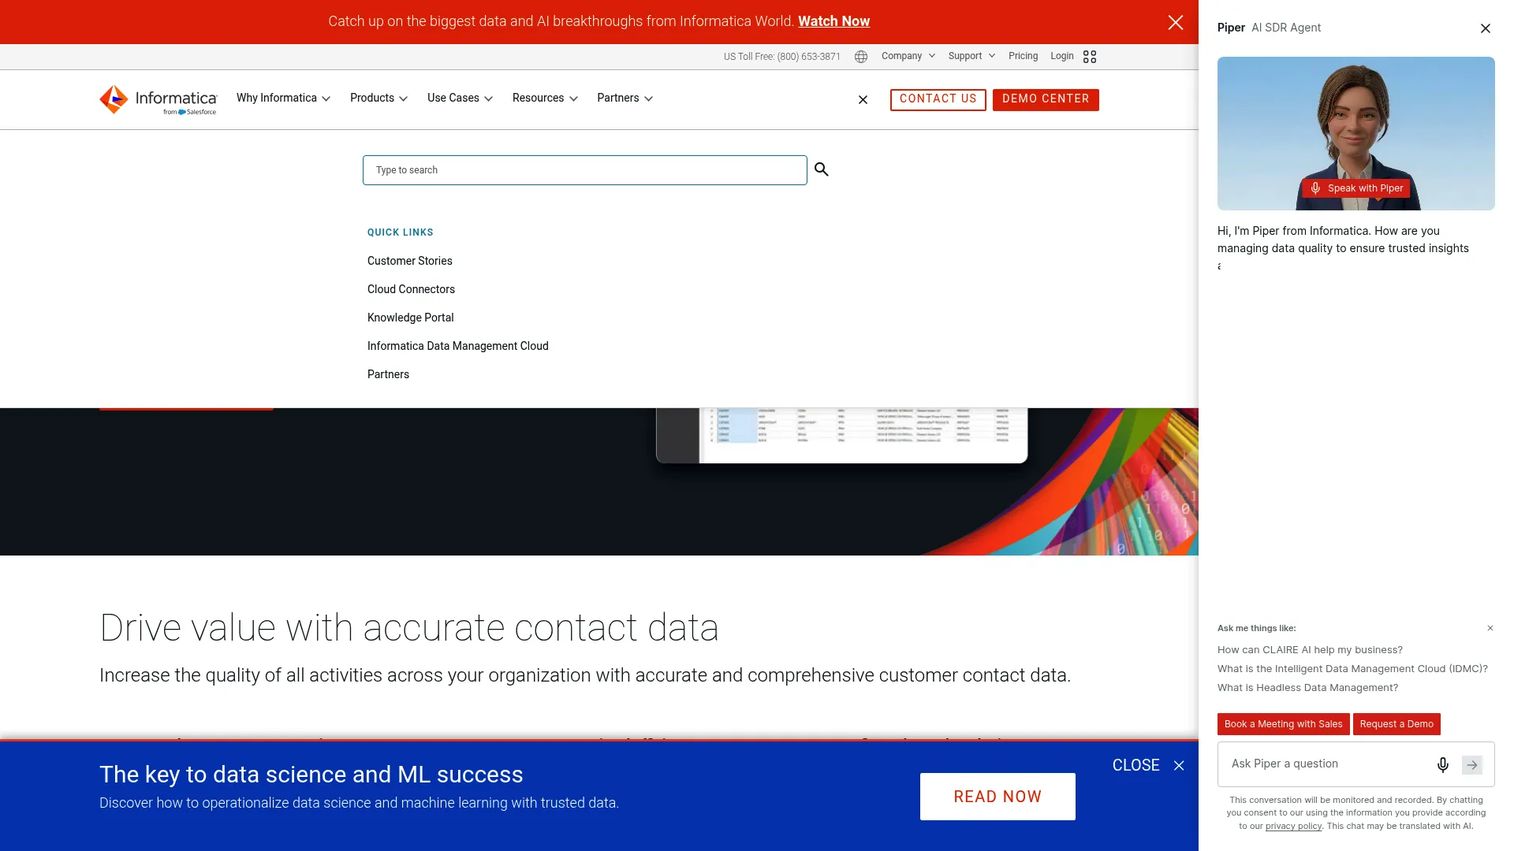Expand the Partners nav dropdown
The image size is (1514, 851).
tap(625, 98)
